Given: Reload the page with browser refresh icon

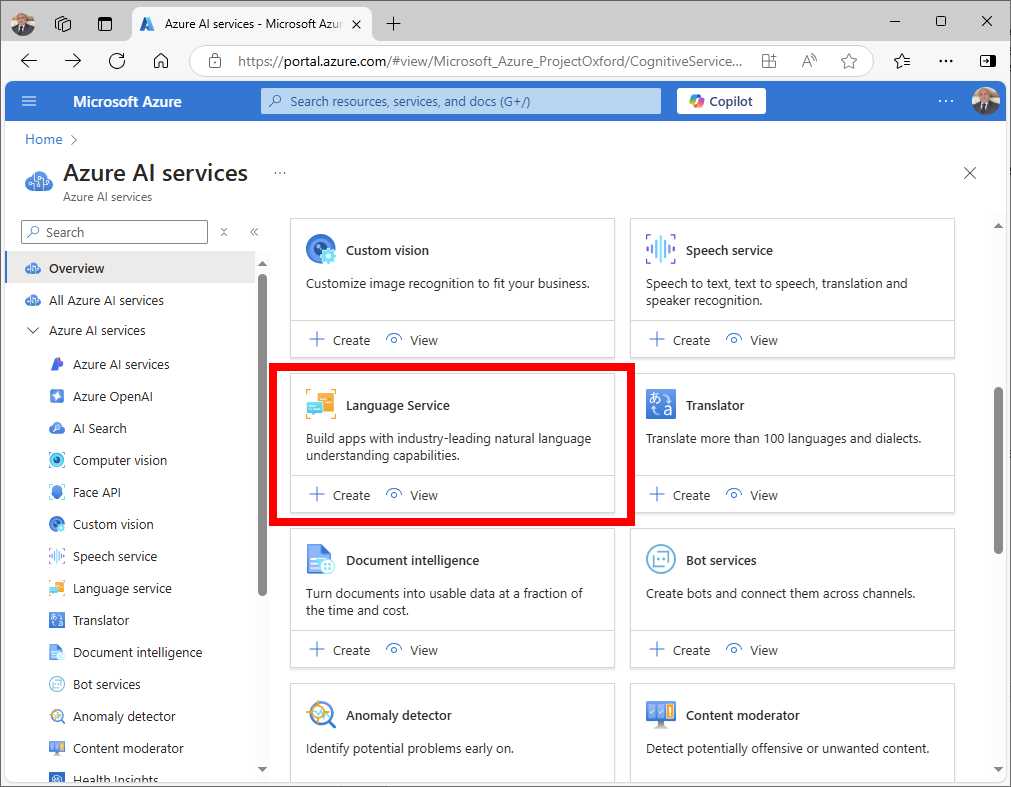Looking at the screenshot, I should 117,61.
